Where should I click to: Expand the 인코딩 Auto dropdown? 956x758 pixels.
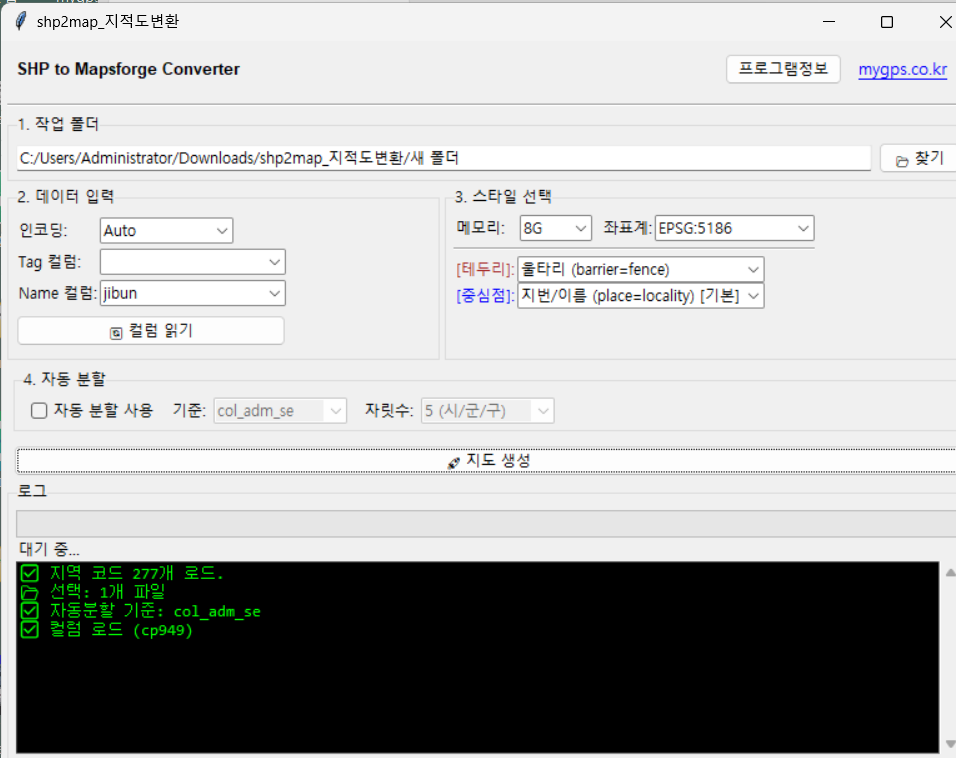(x=166, y=230)
